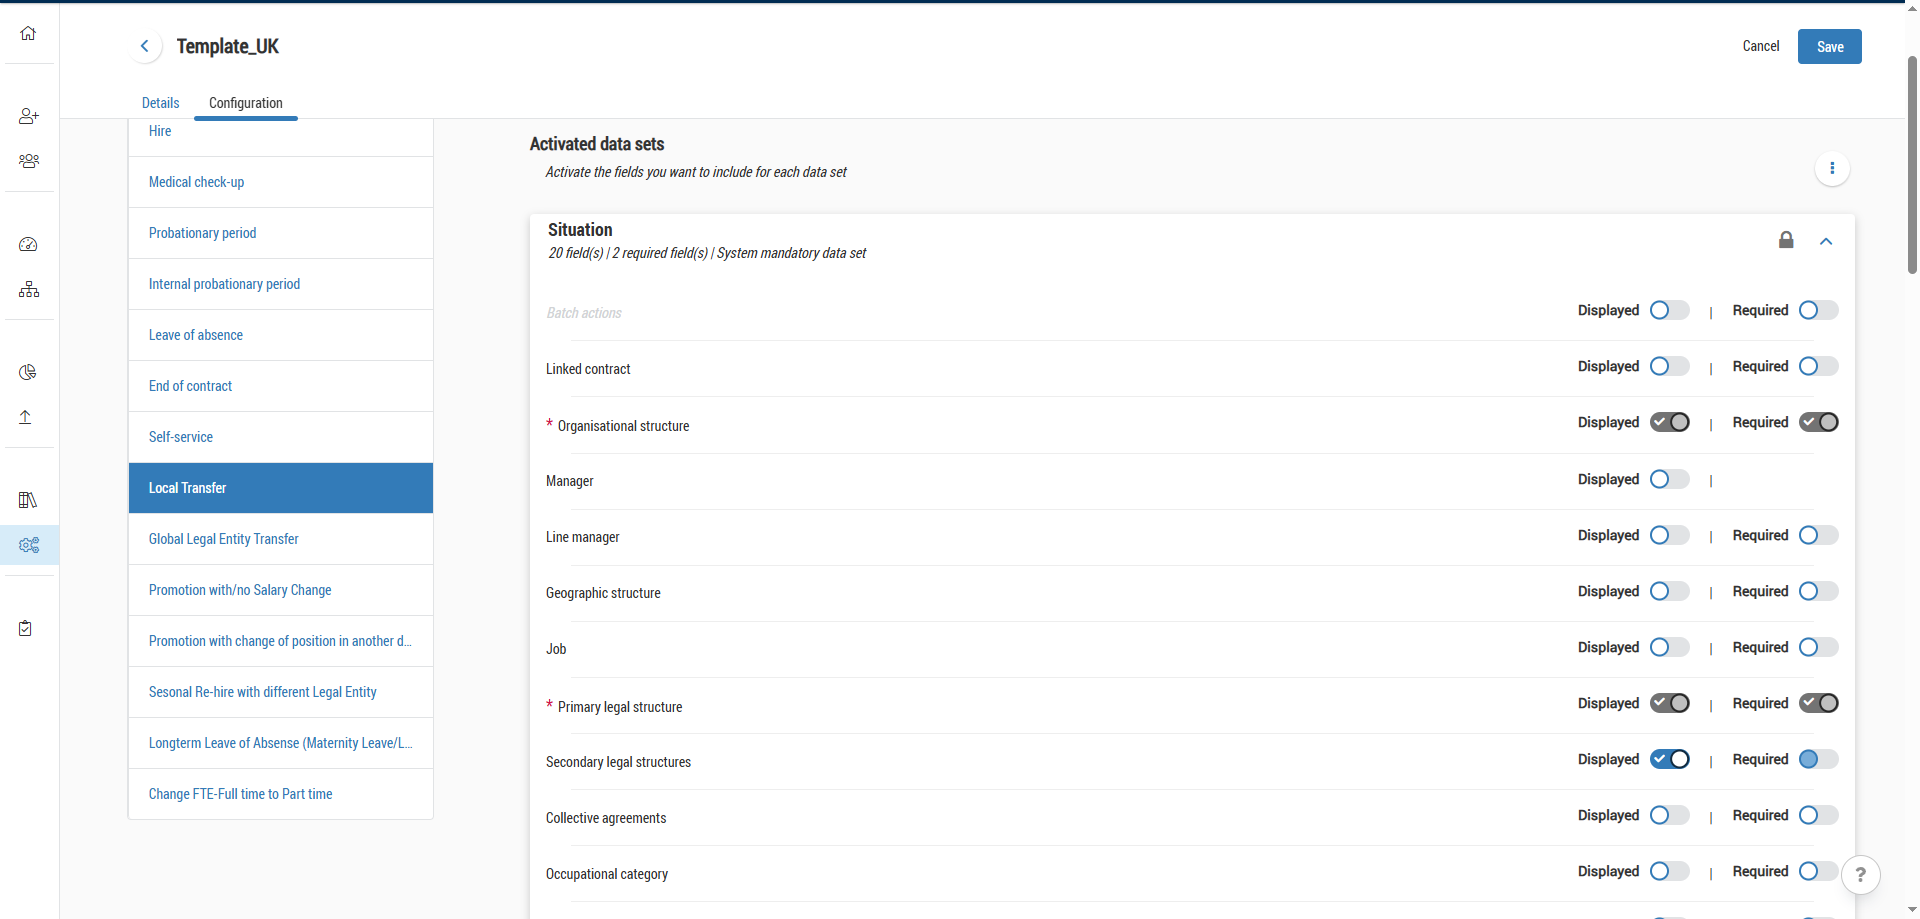Click the page vertical scrollbar

(x=1912, y=160)
